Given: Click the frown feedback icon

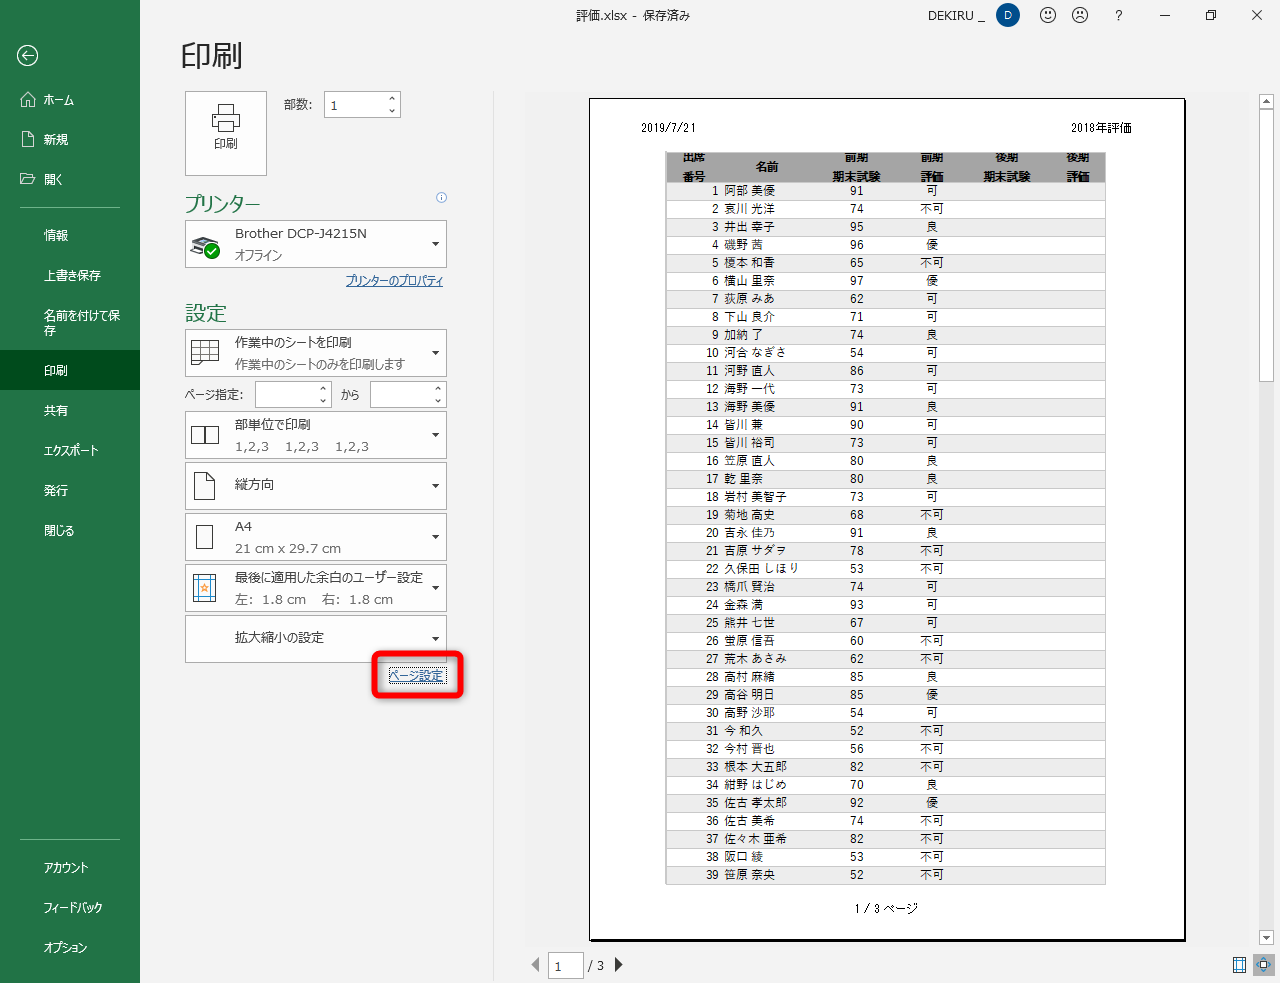Looking at the screenshot, I should (x=1080, y=15).
